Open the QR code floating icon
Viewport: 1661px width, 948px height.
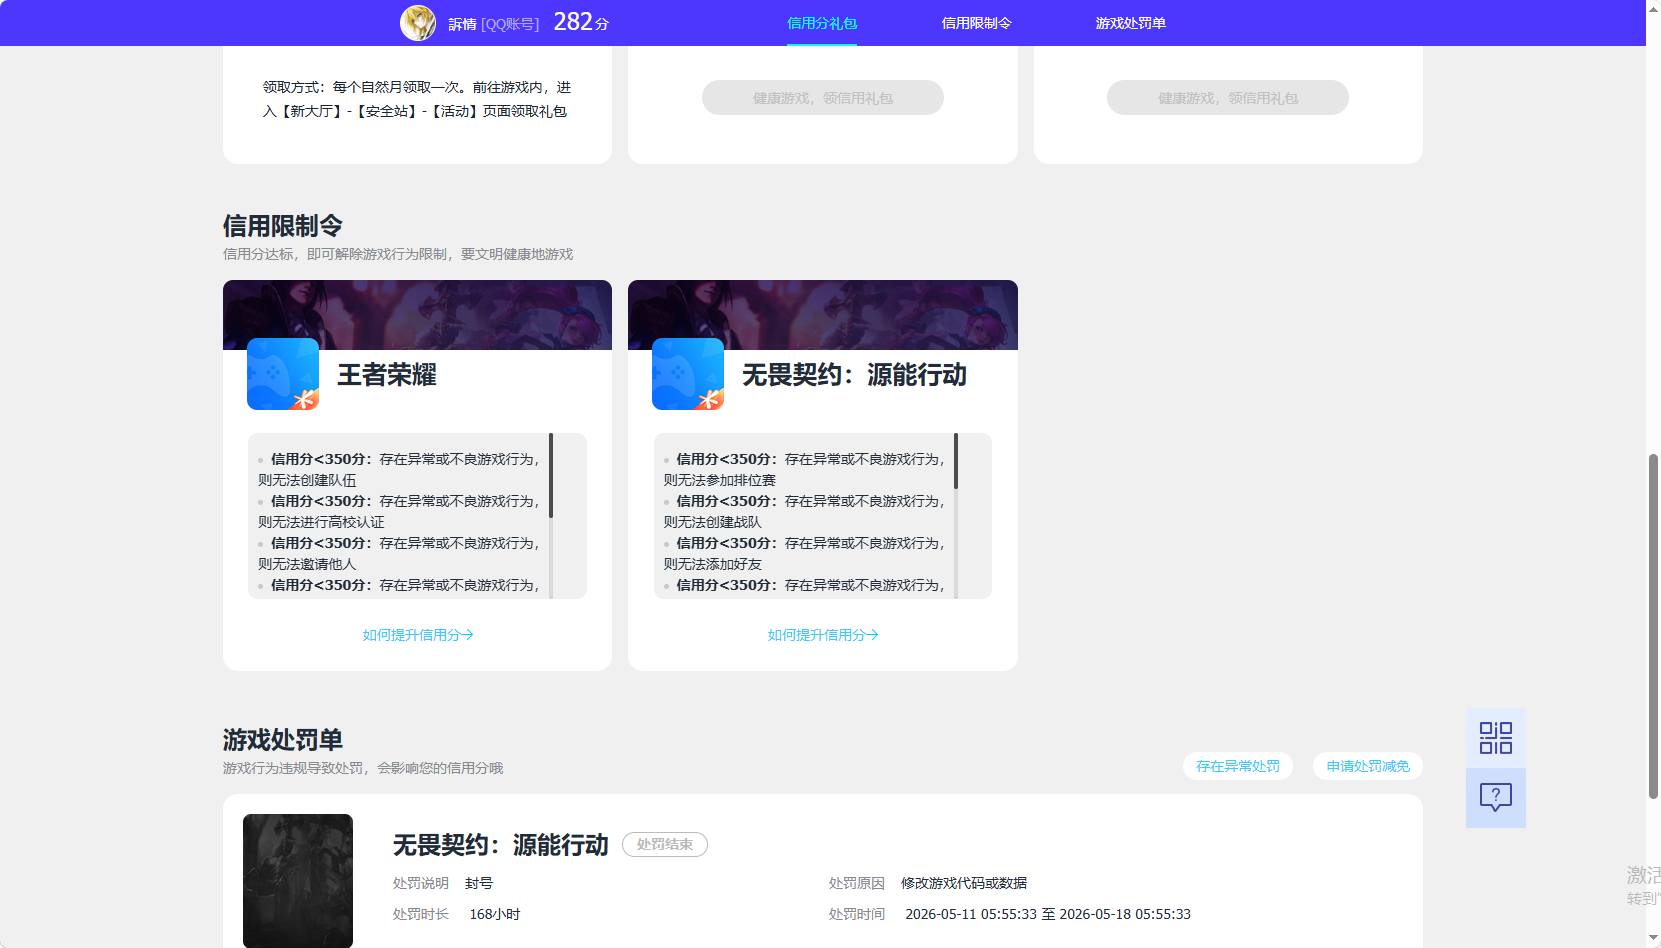click(x=1495, y=738)
